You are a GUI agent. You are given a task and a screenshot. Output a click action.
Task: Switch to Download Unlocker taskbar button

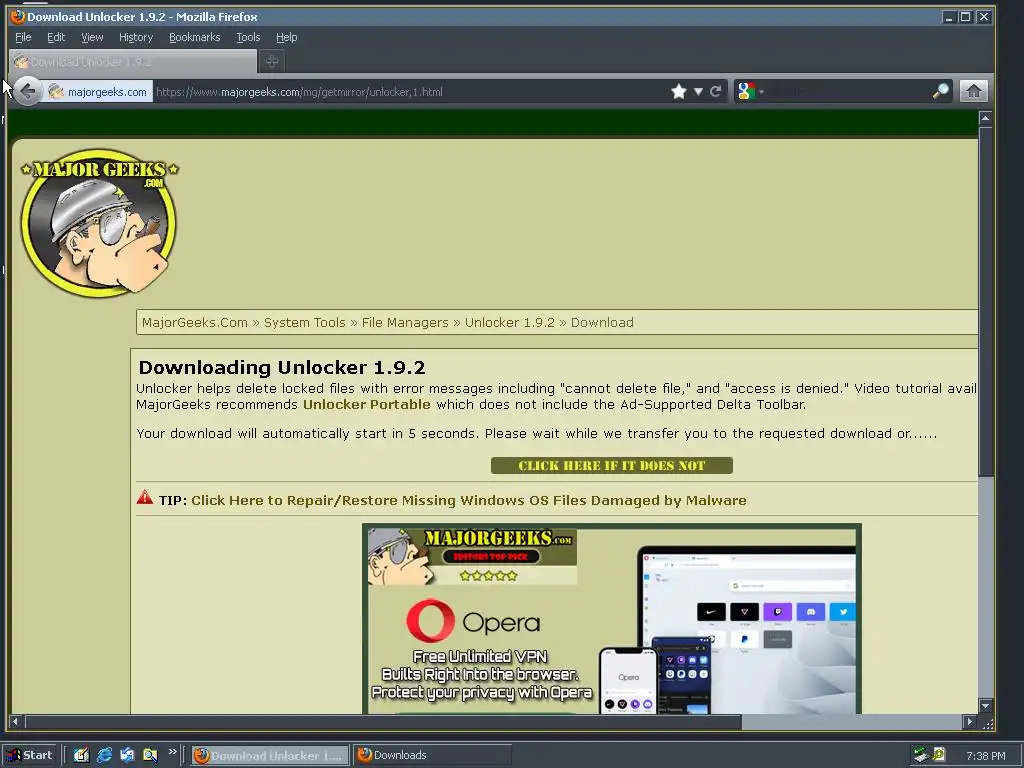270,755
